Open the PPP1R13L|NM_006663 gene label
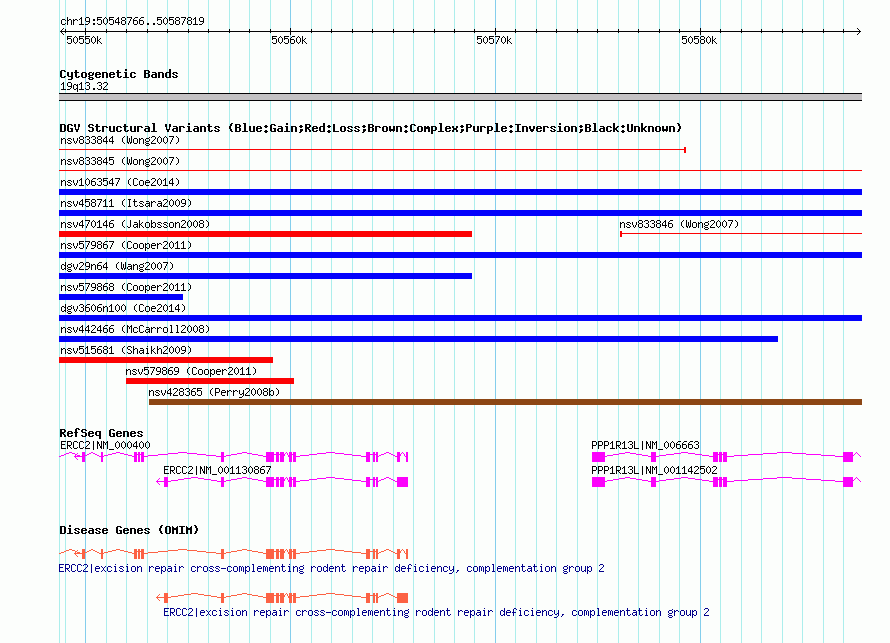The height and width of the screenshot is (643, 890). click(x=645, y=446)
